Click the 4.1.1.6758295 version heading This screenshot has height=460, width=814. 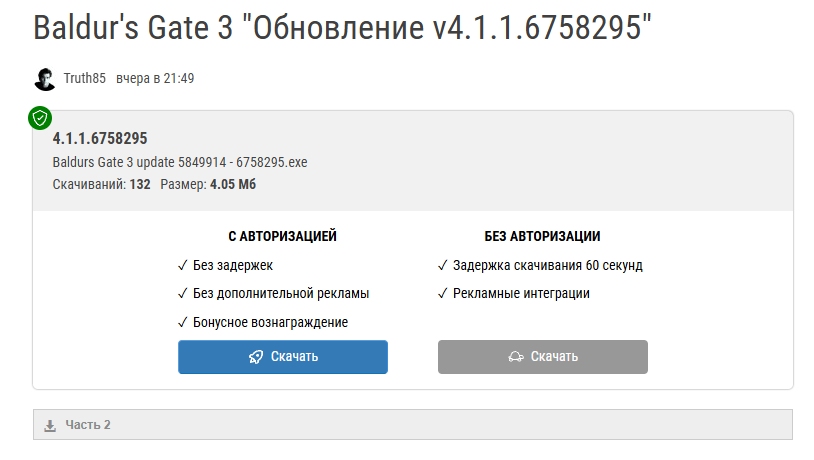[100, 139]
